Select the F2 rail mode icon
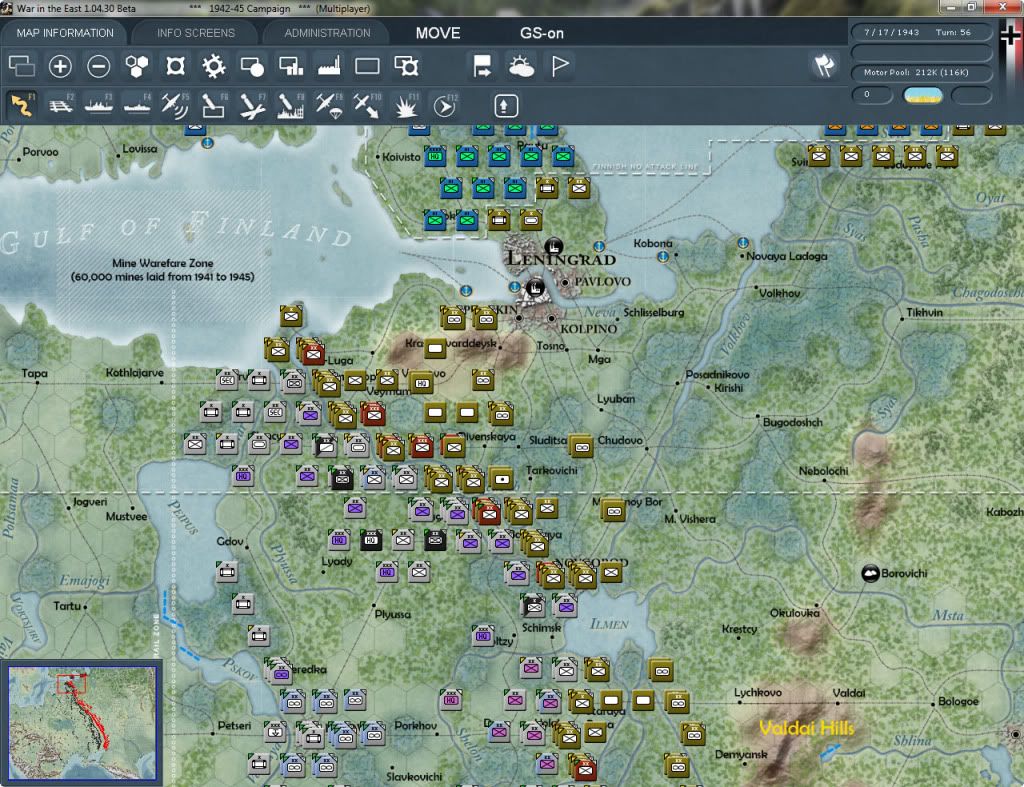The width and height of the screenshot is (1024, 787). tap(61, 105)
